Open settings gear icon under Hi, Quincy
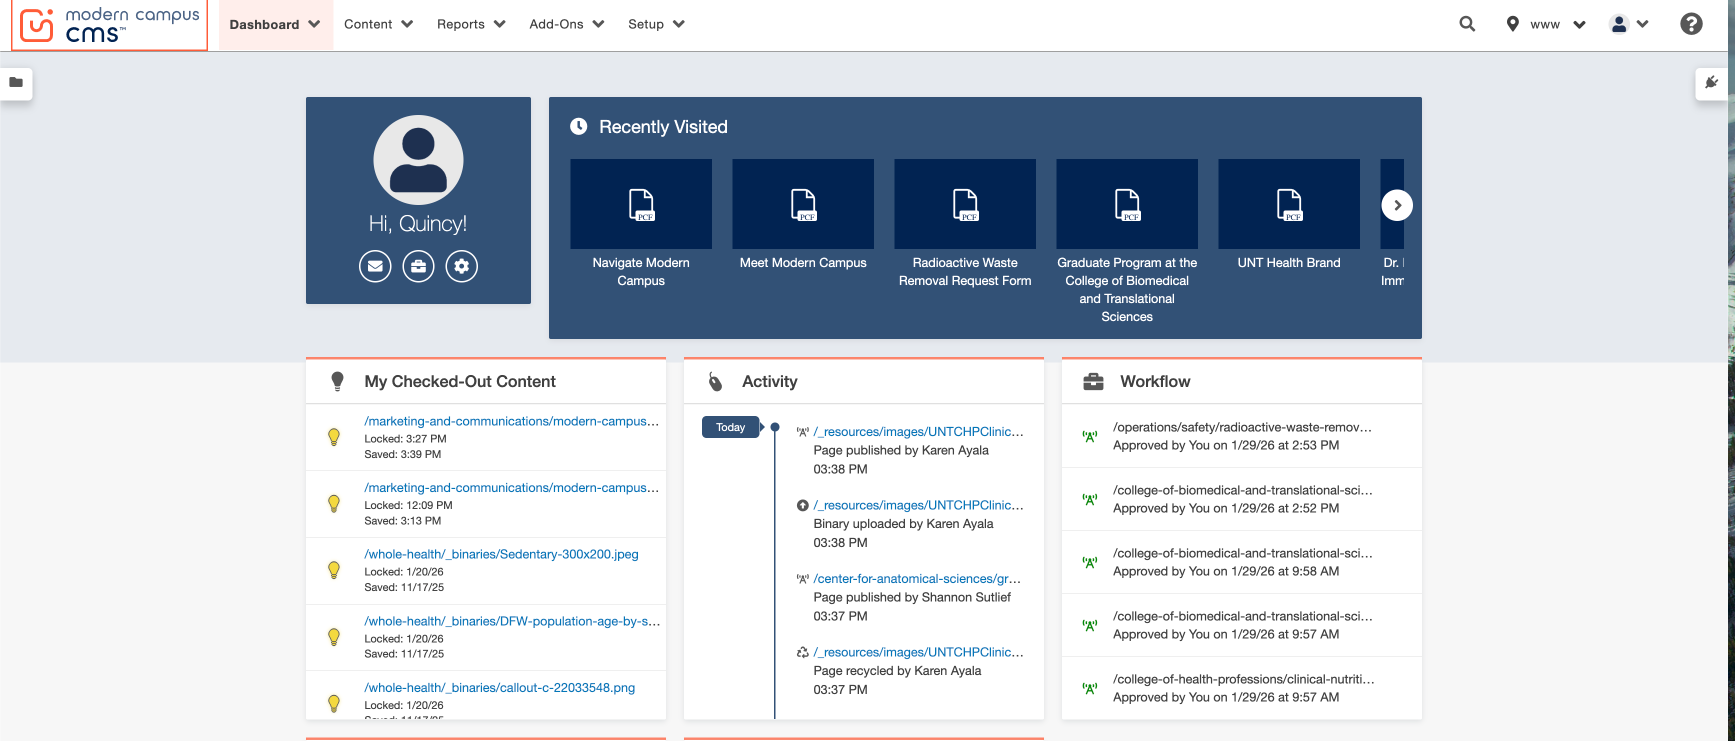Screen dimensions: 1735x741 point(461,266)
